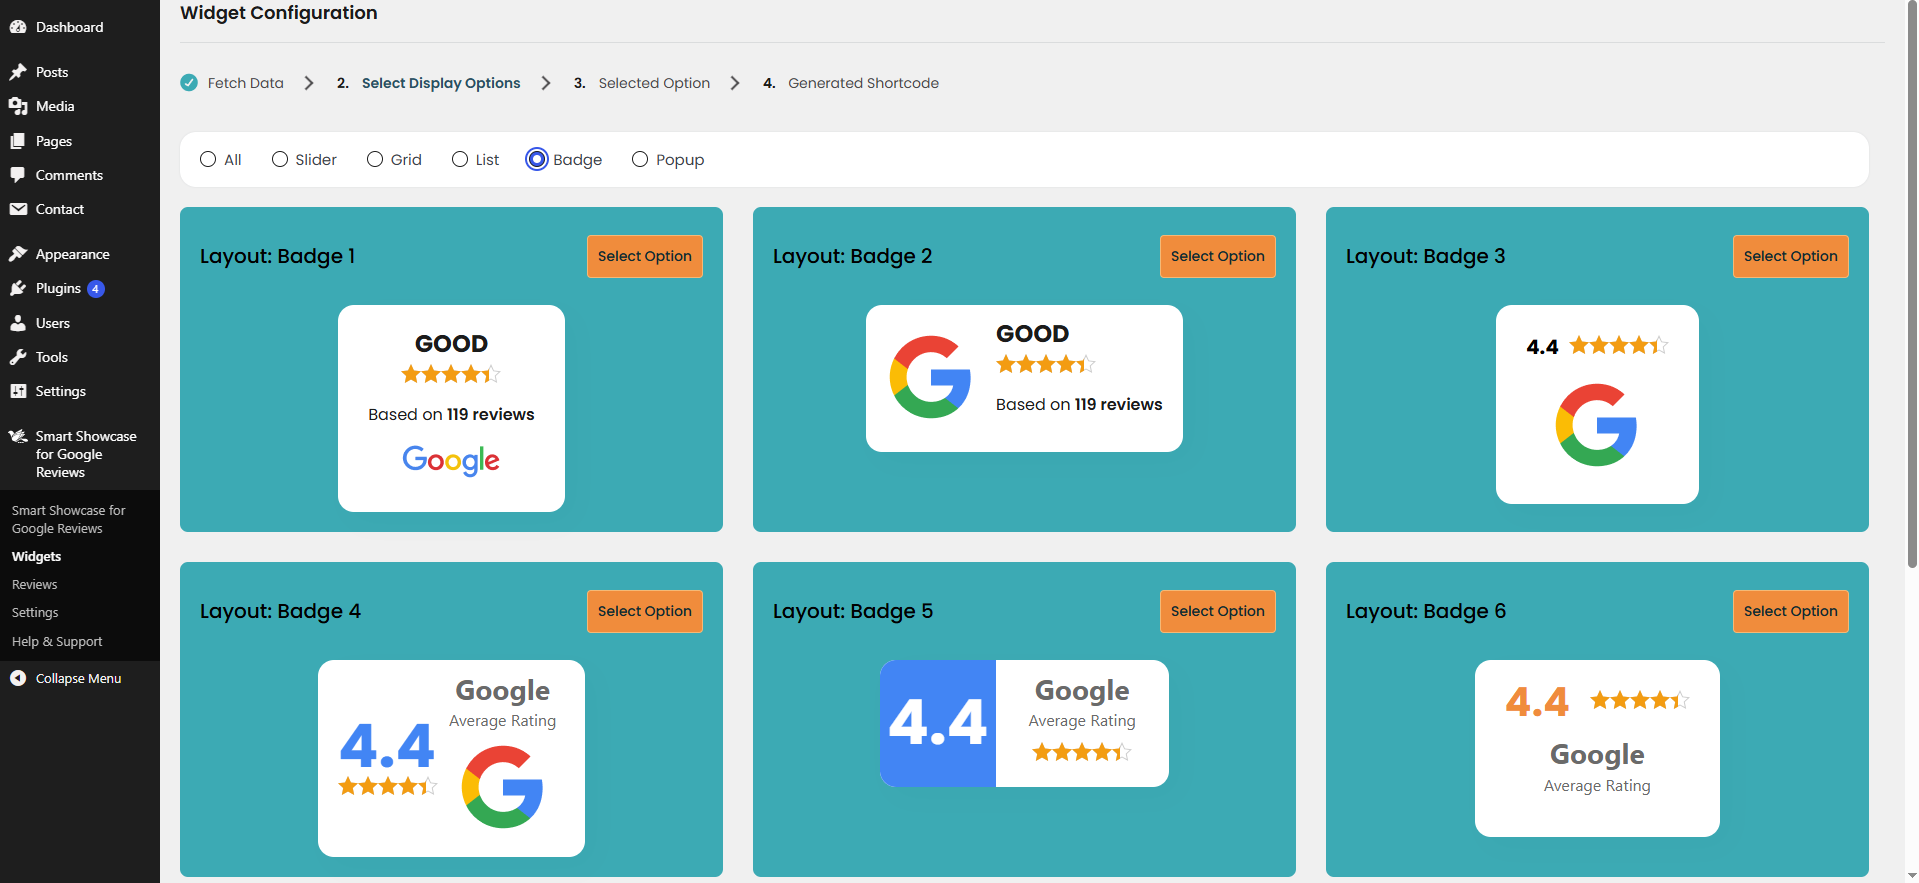
Task: Open the Generated Shortcode step
Action: tap(863, 83)
